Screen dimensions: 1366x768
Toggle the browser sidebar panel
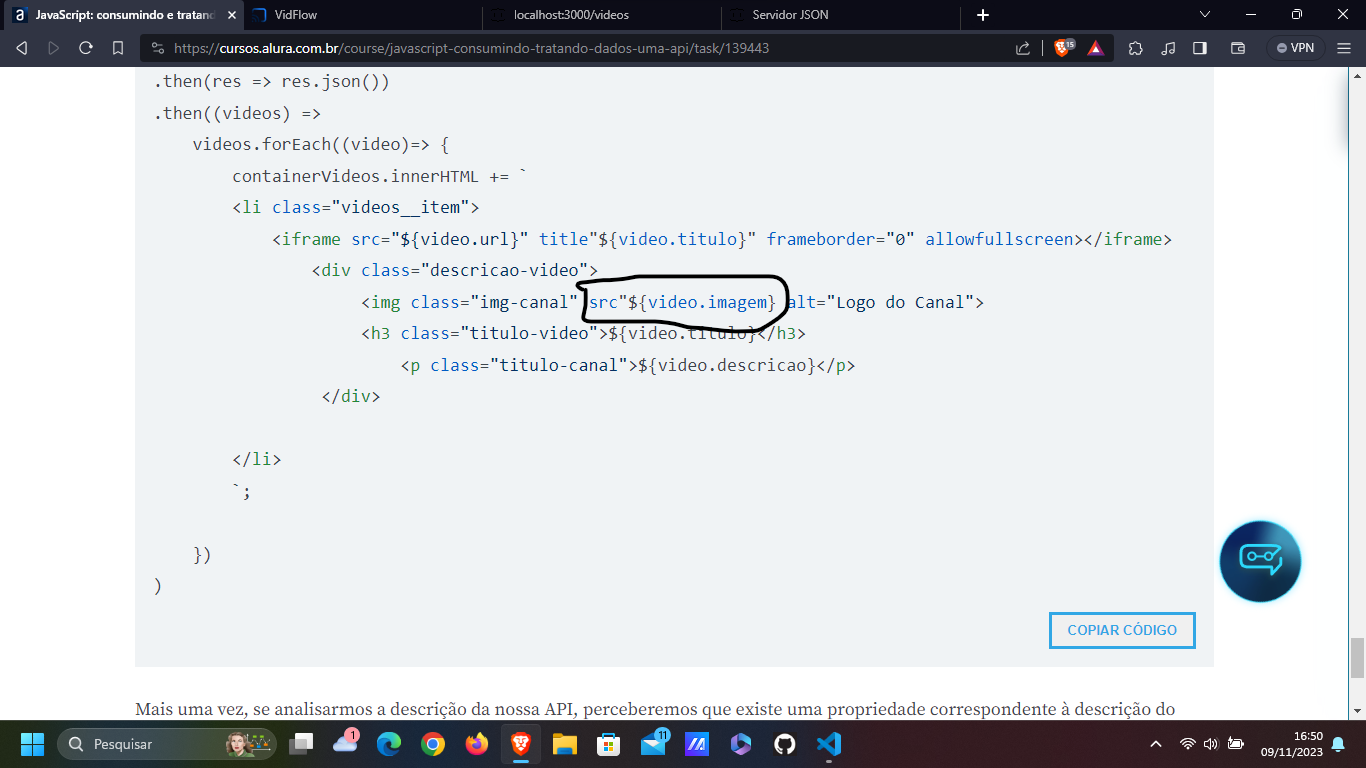click(1200, 48)
